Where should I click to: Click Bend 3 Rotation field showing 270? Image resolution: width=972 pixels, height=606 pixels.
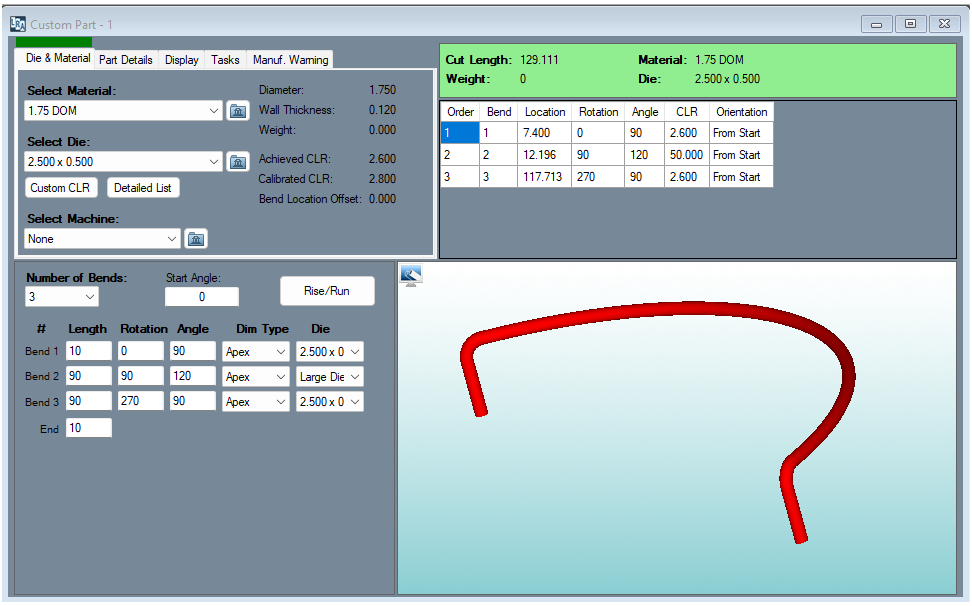141,401
